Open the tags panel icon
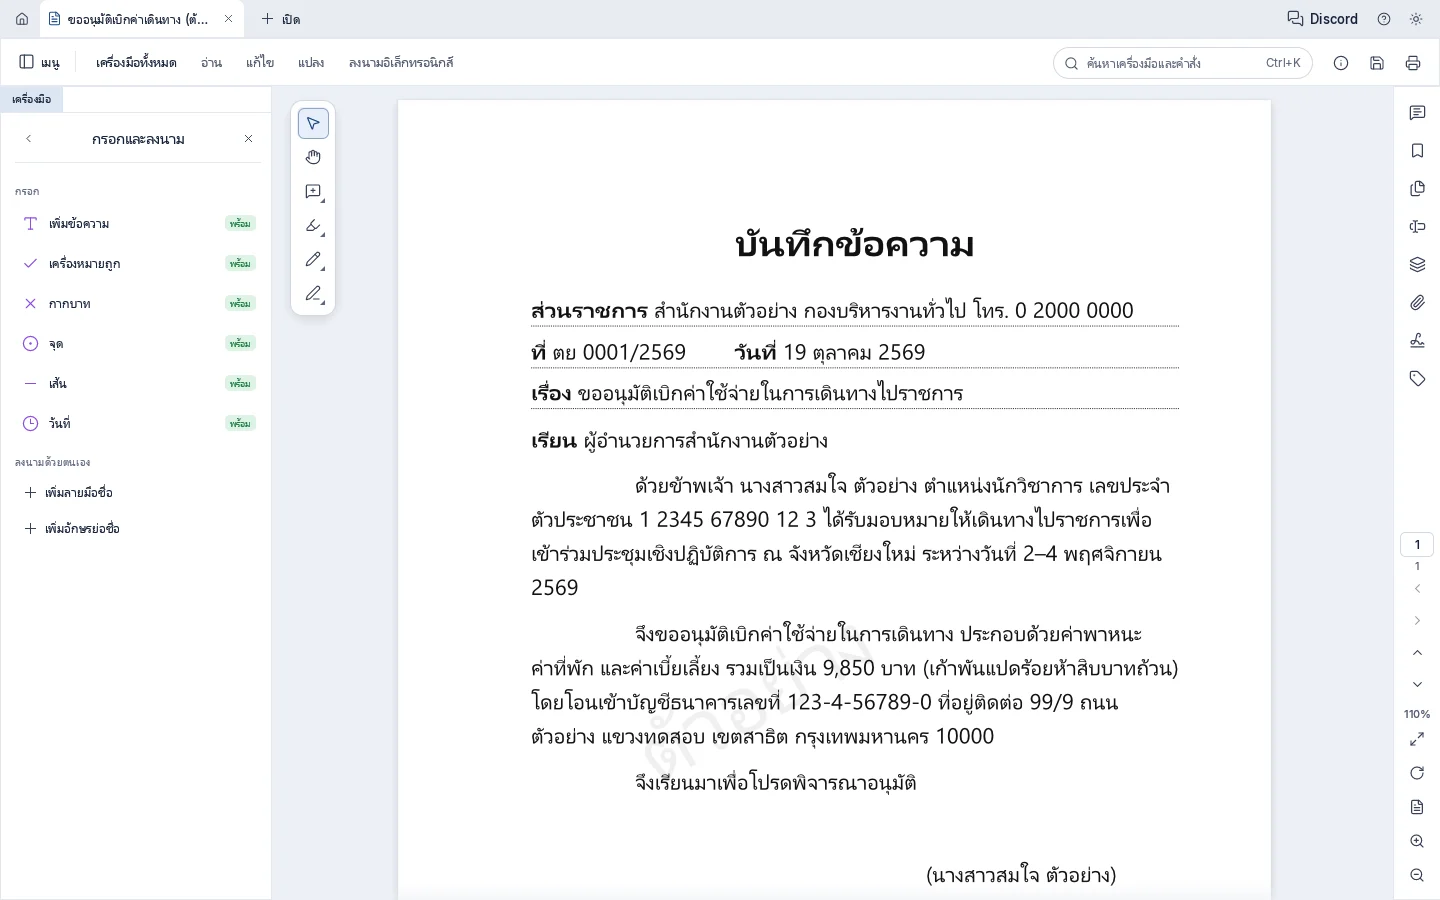This screenshot has width=1440, height=900. (x=1417, y=379)
